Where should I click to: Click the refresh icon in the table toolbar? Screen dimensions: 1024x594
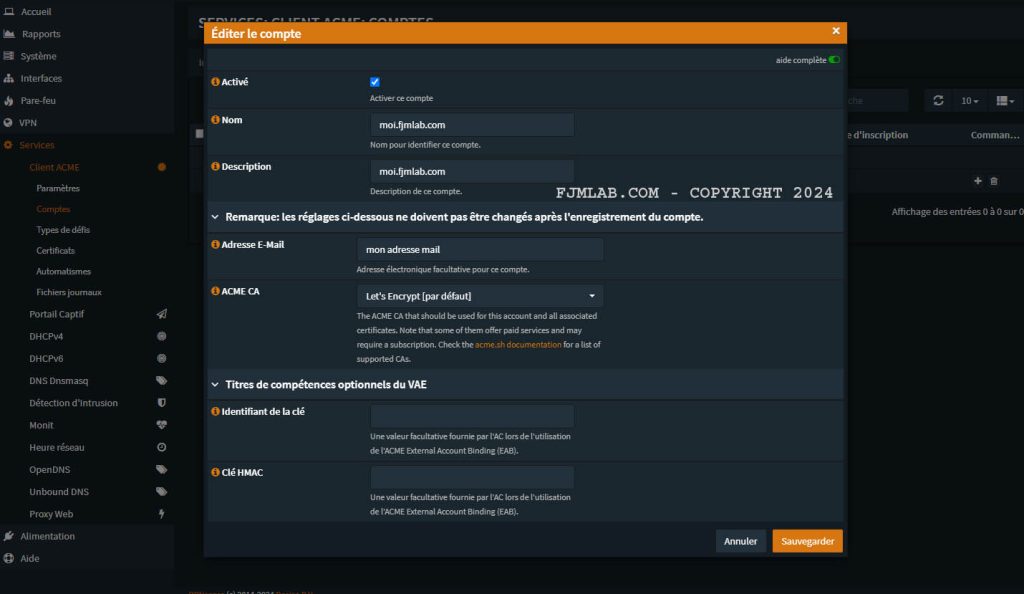pos(938,101)
